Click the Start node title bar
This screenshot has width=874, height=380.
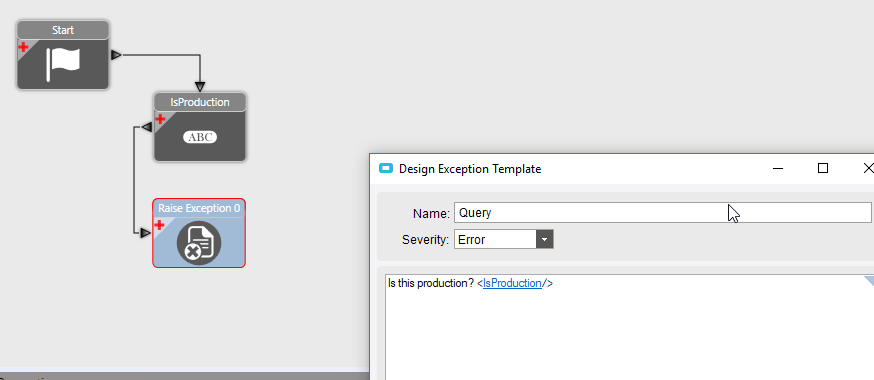tap(63, 30)
